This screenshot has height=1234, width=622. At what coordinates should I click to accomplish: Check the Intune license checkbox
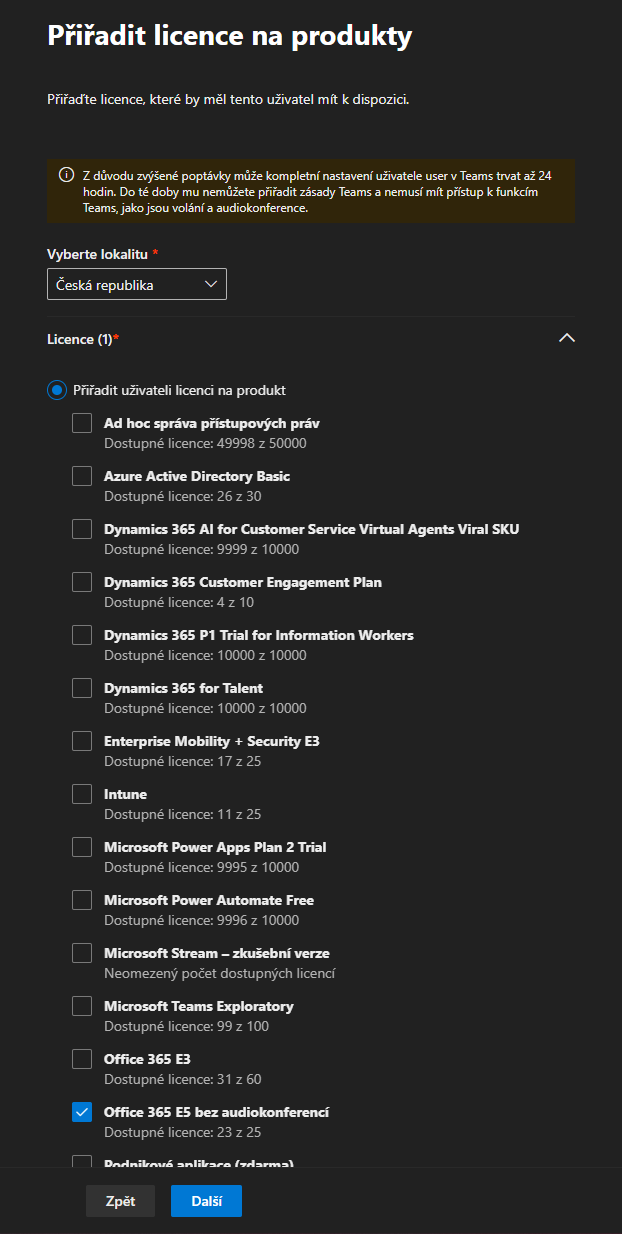click(82, 794)
